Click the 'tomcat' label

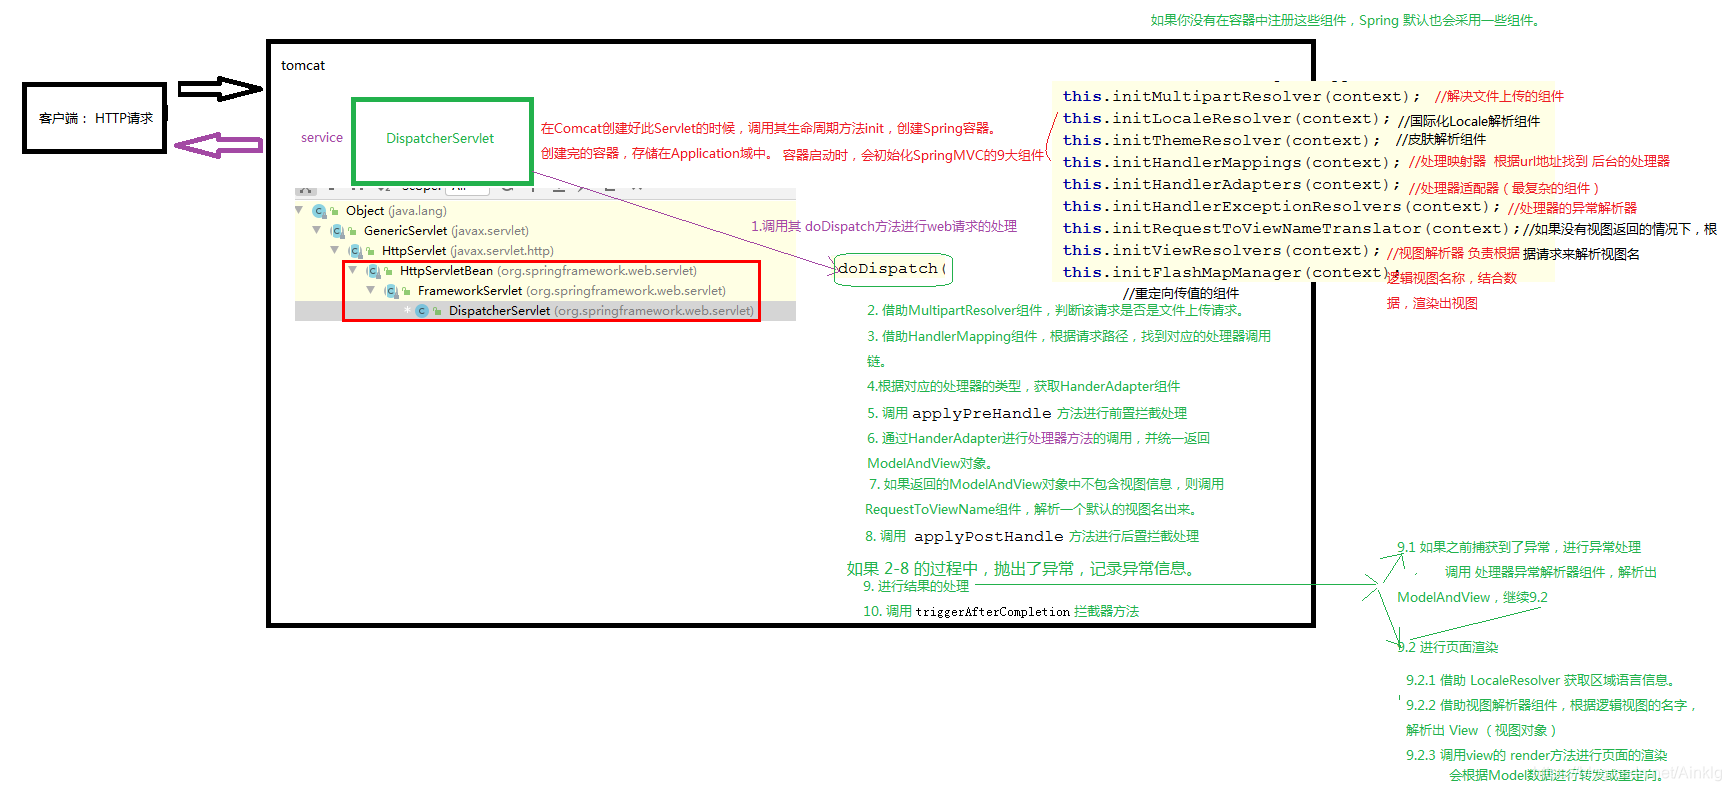tap(303, 65)
